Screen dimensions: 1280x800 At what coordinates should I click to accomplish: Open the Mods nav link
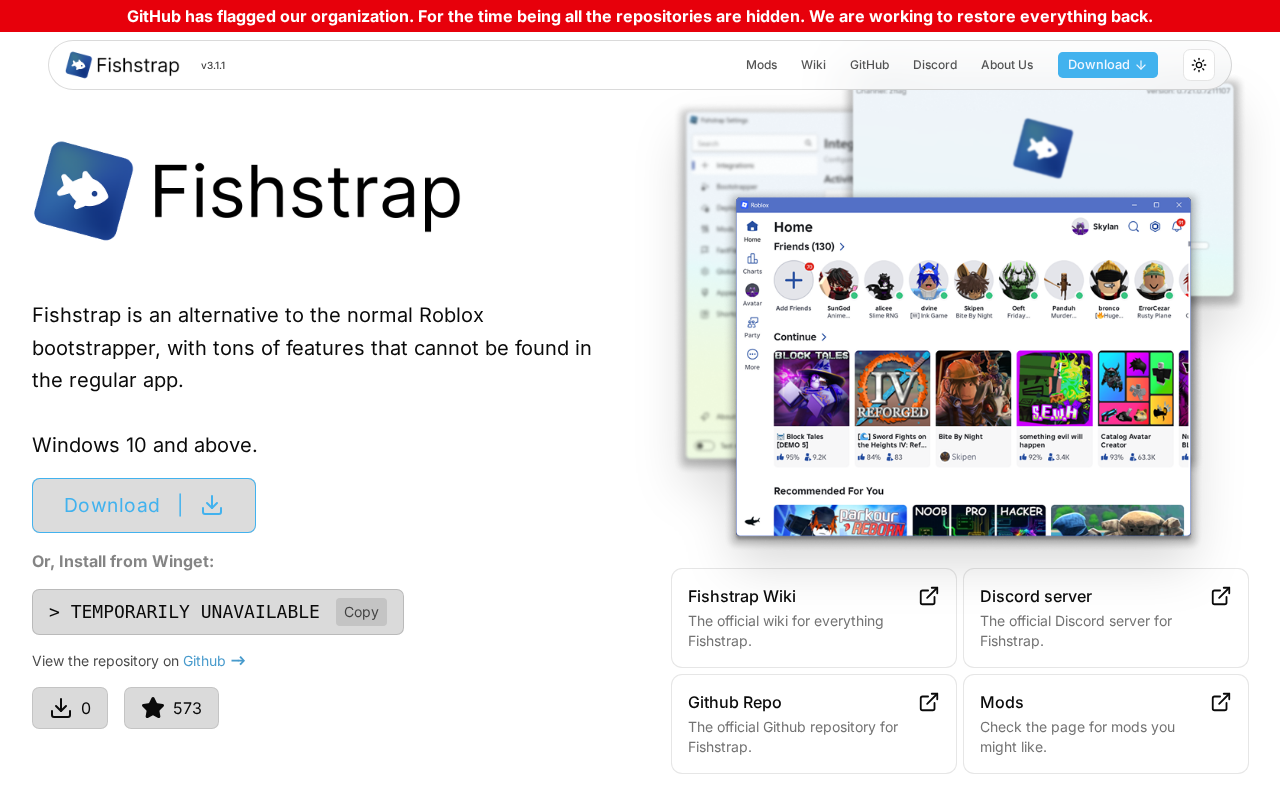point(761,65)
